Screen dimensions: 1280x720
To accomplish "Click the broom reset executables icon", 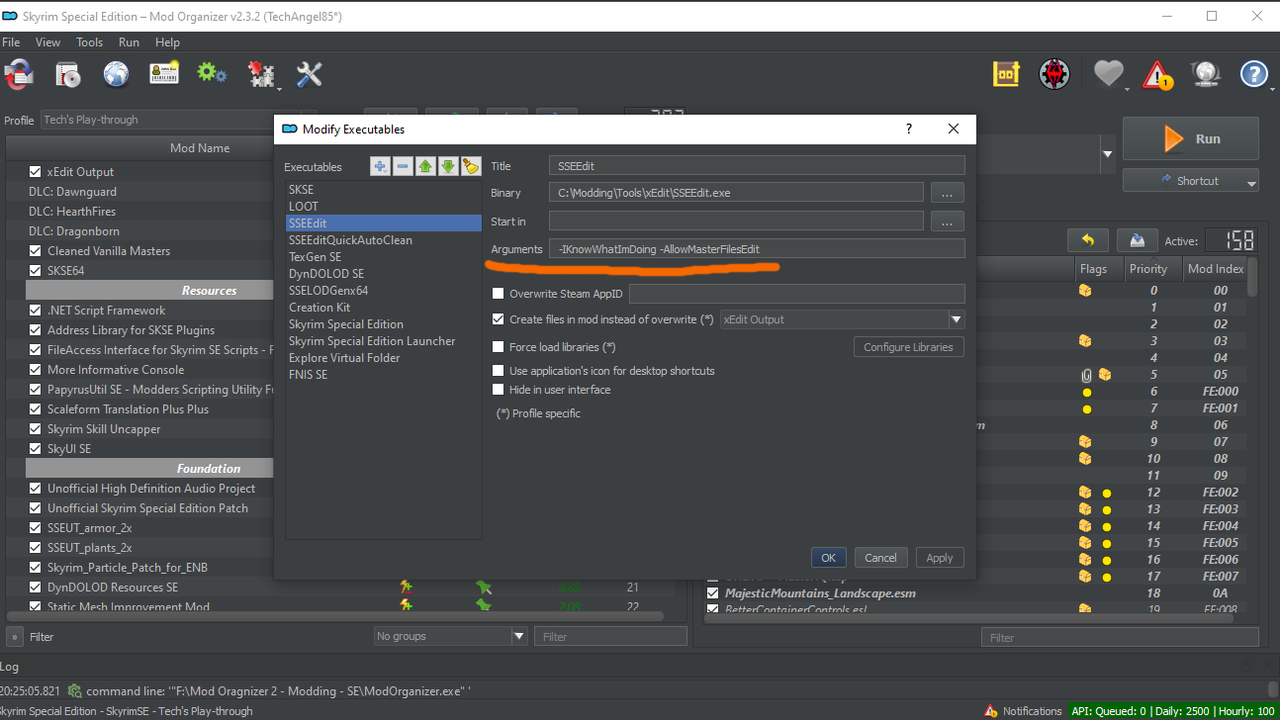I will [471, 167].
